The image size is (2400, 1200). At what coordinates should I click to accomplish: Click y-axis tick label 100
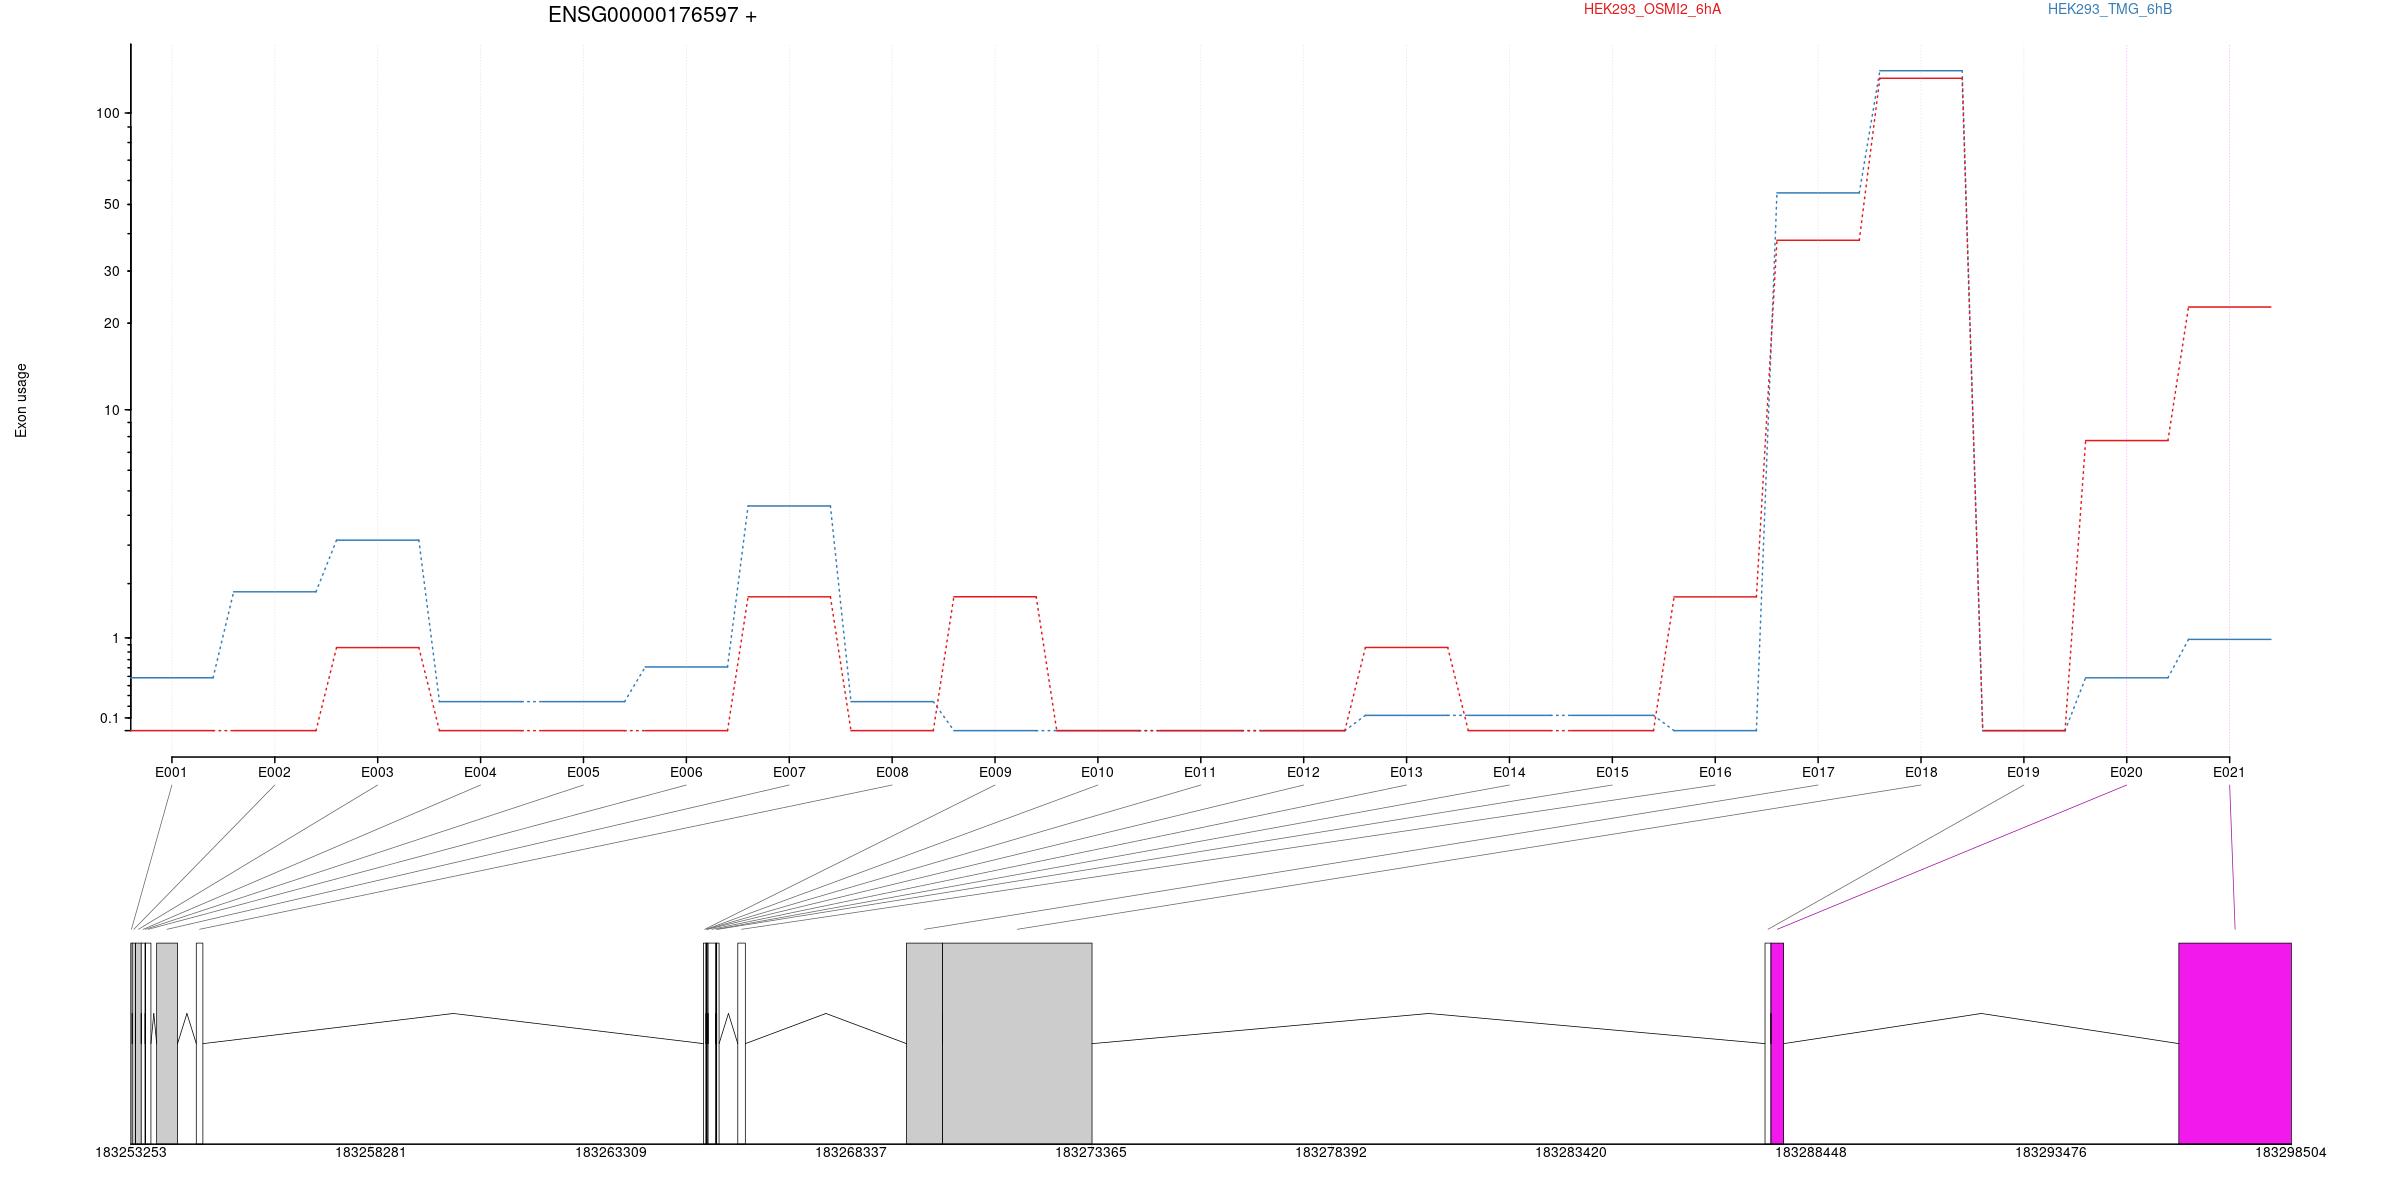coord(107,113)
